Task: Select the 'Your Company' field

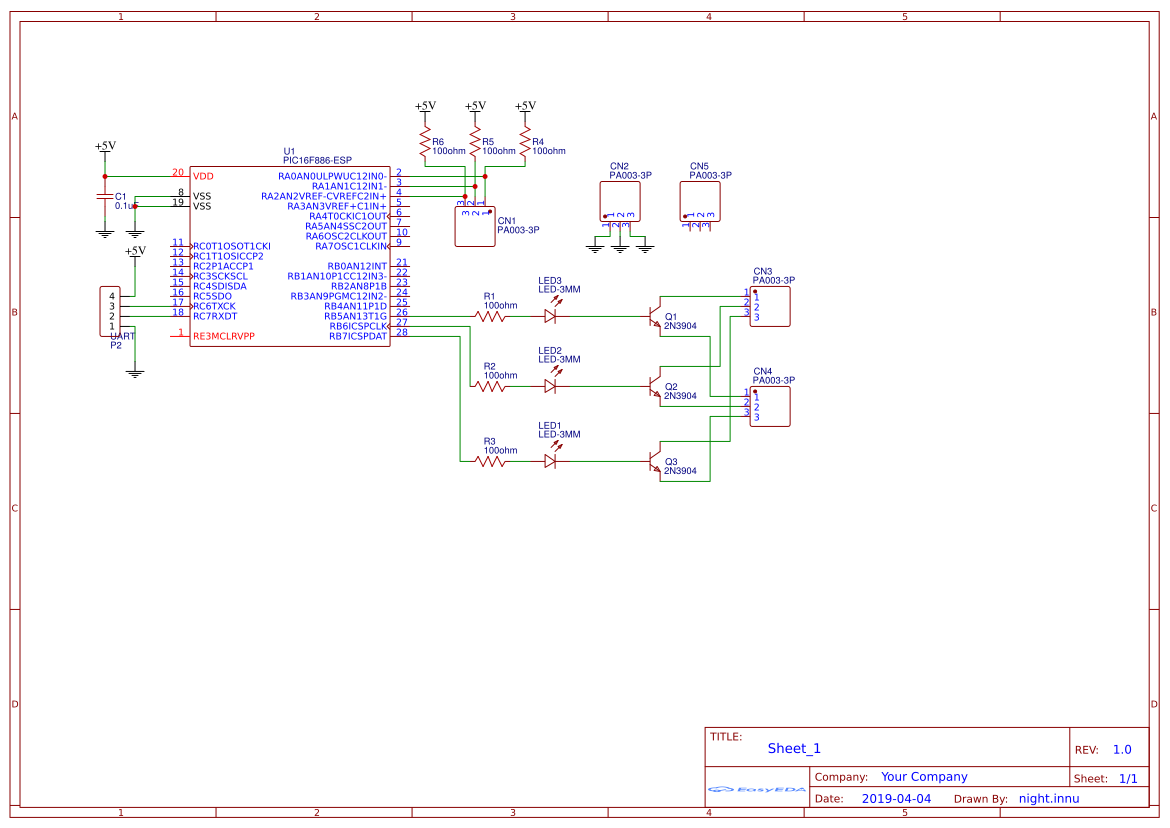Action: (924, 777)
